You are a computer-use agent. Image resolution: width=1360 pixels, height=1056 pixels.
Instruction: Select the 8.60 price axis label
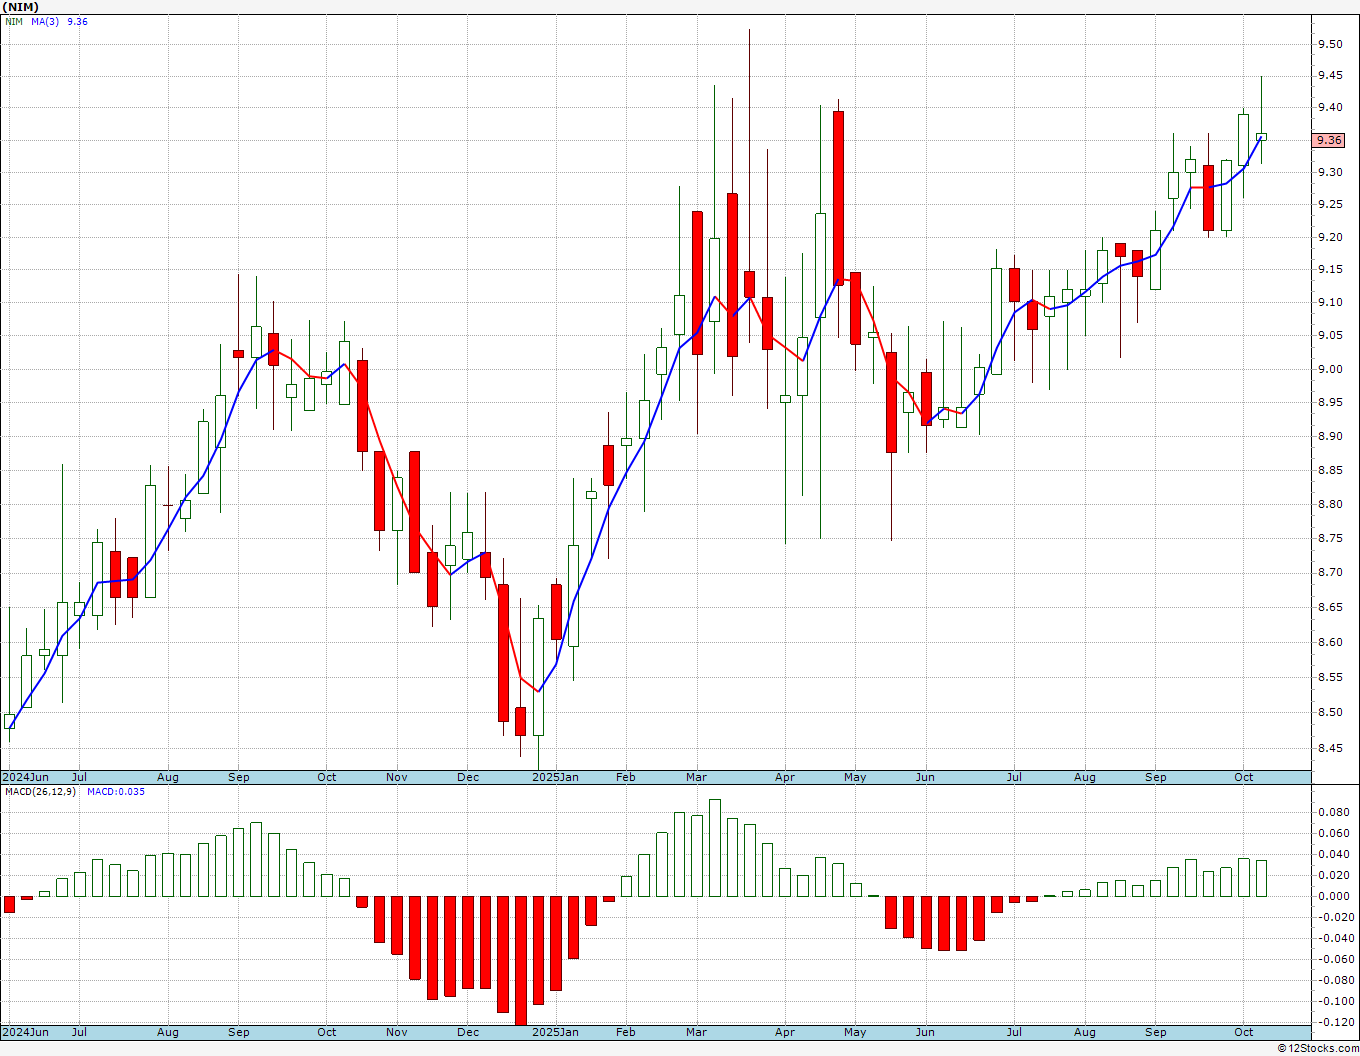tap(1330, 643)
